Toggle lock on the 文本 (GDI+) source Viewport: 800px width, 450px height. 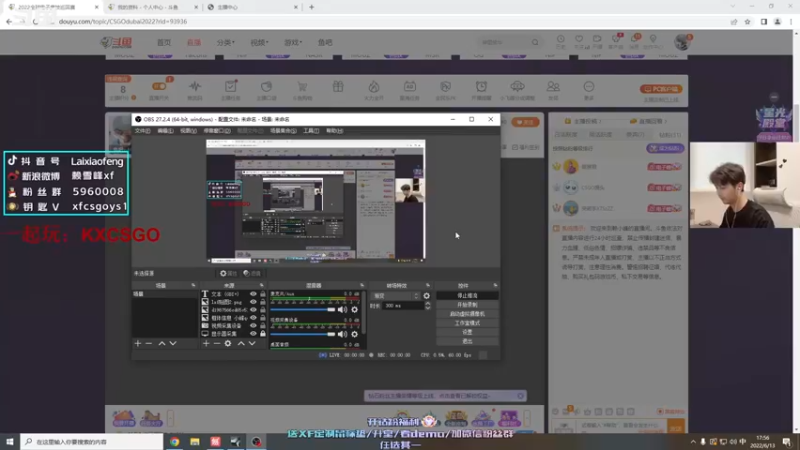coord(263,294)
